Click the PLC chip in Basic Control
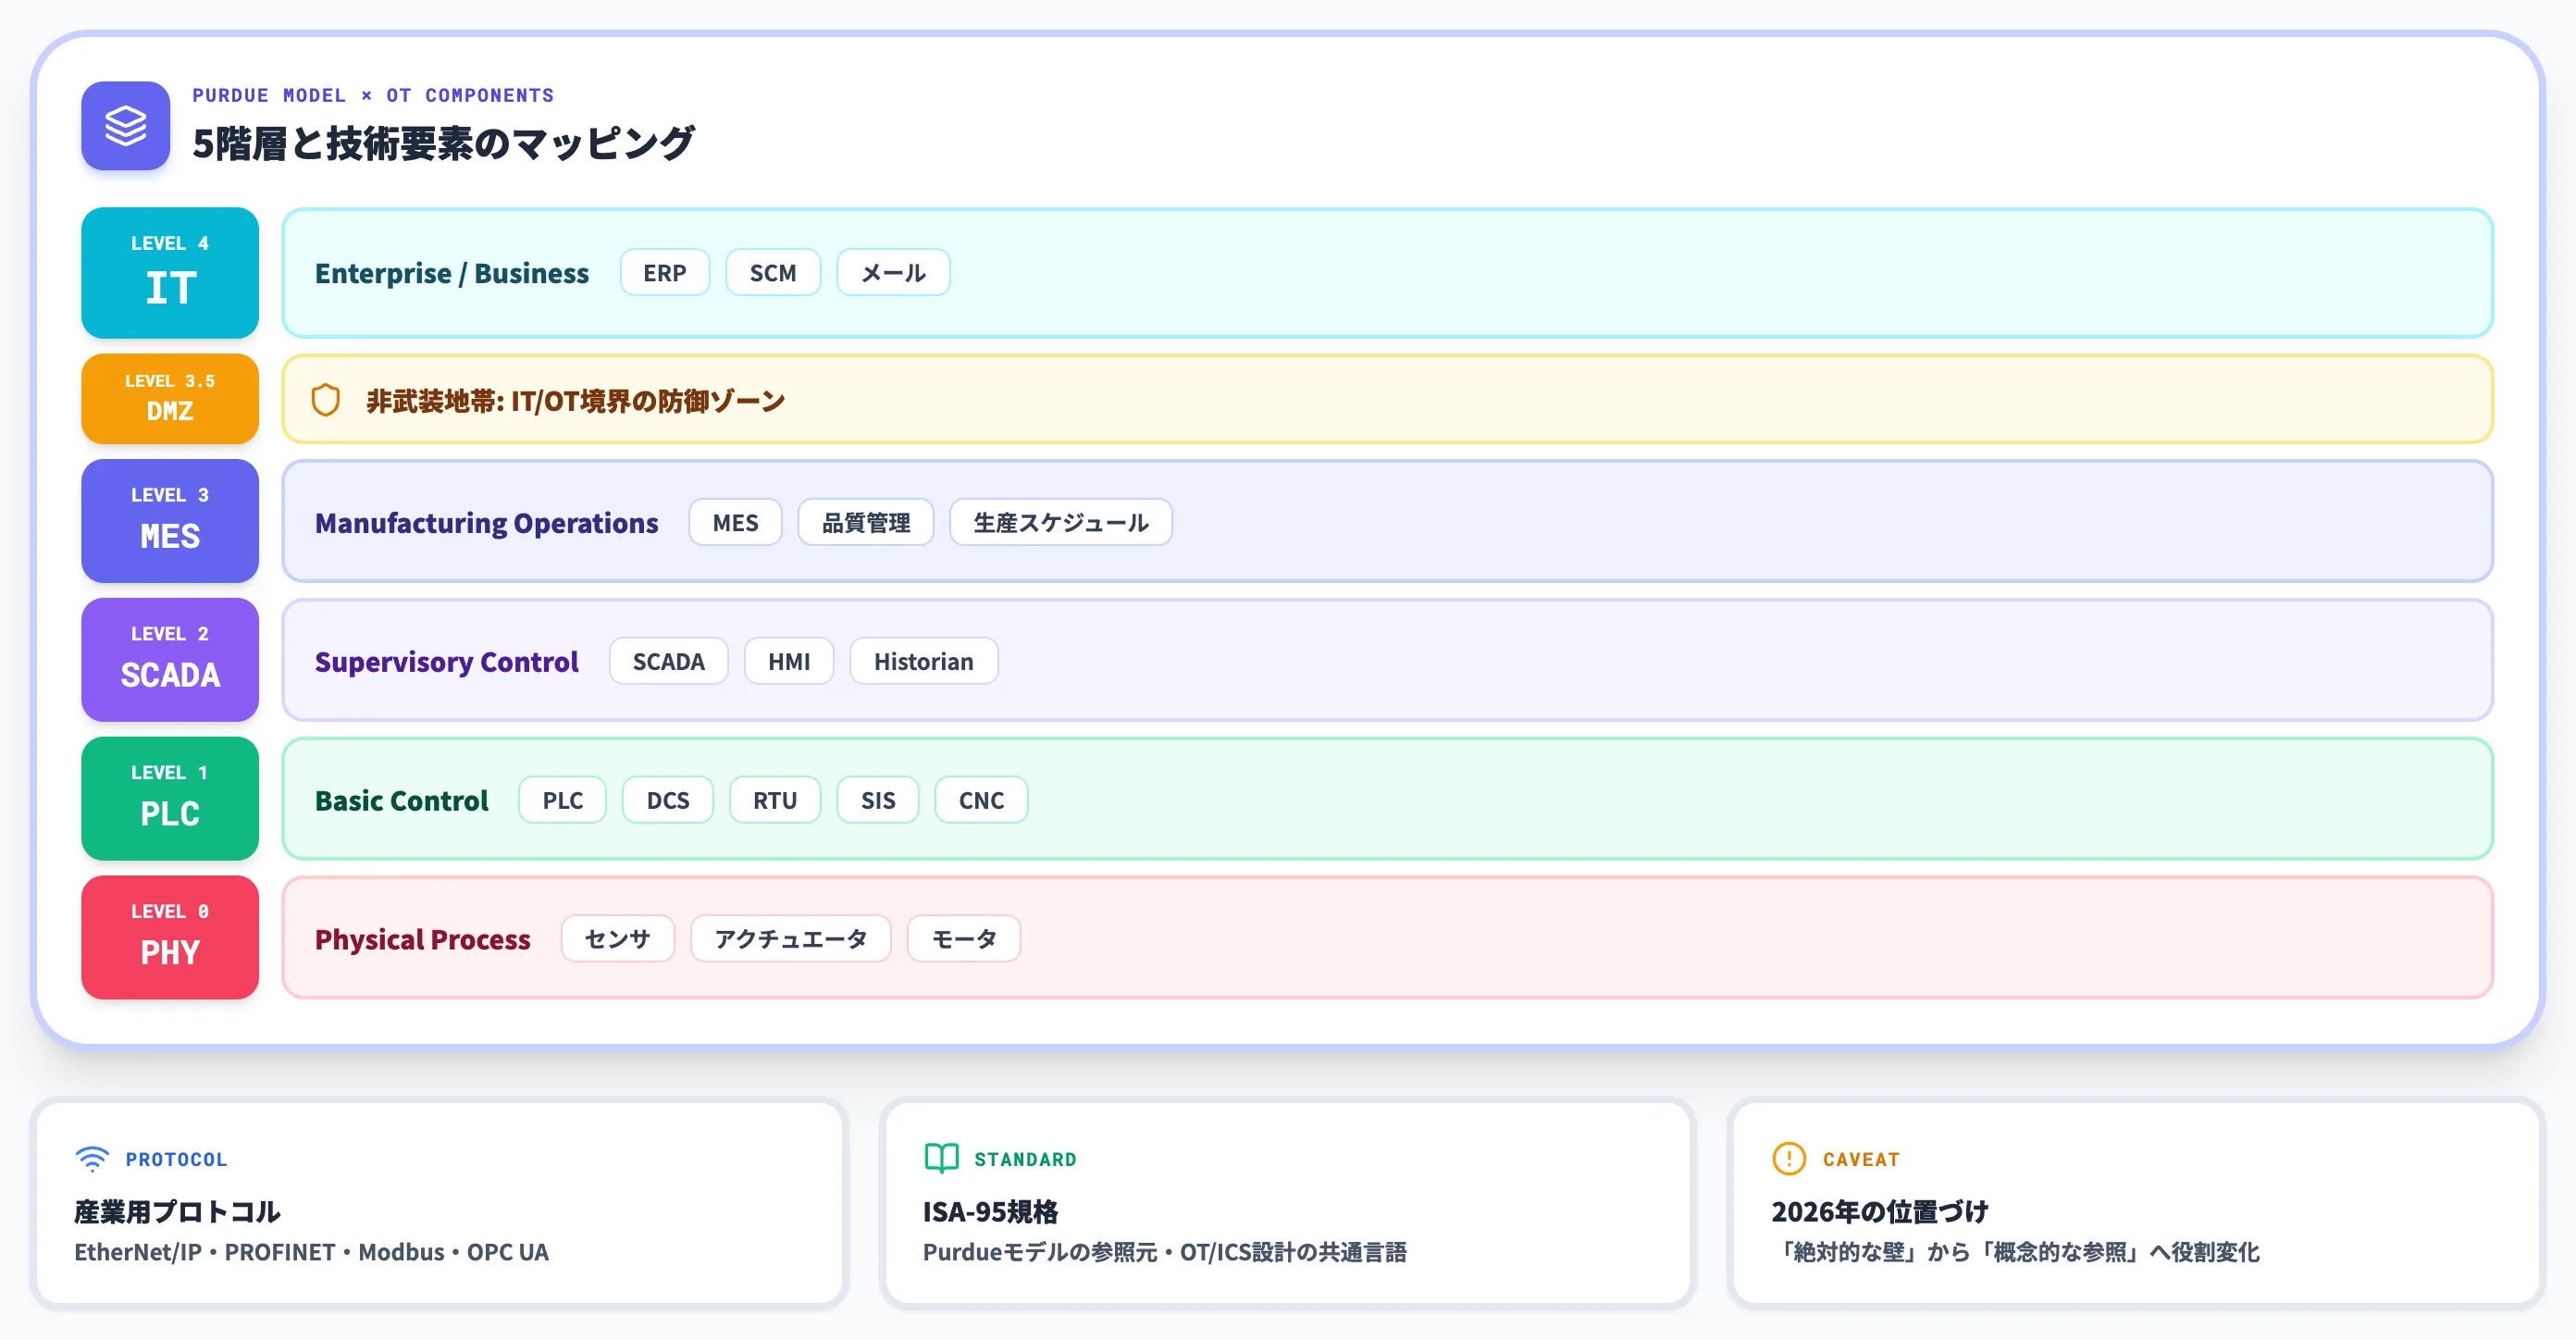2576x1340 pixels. pos(563,800)
